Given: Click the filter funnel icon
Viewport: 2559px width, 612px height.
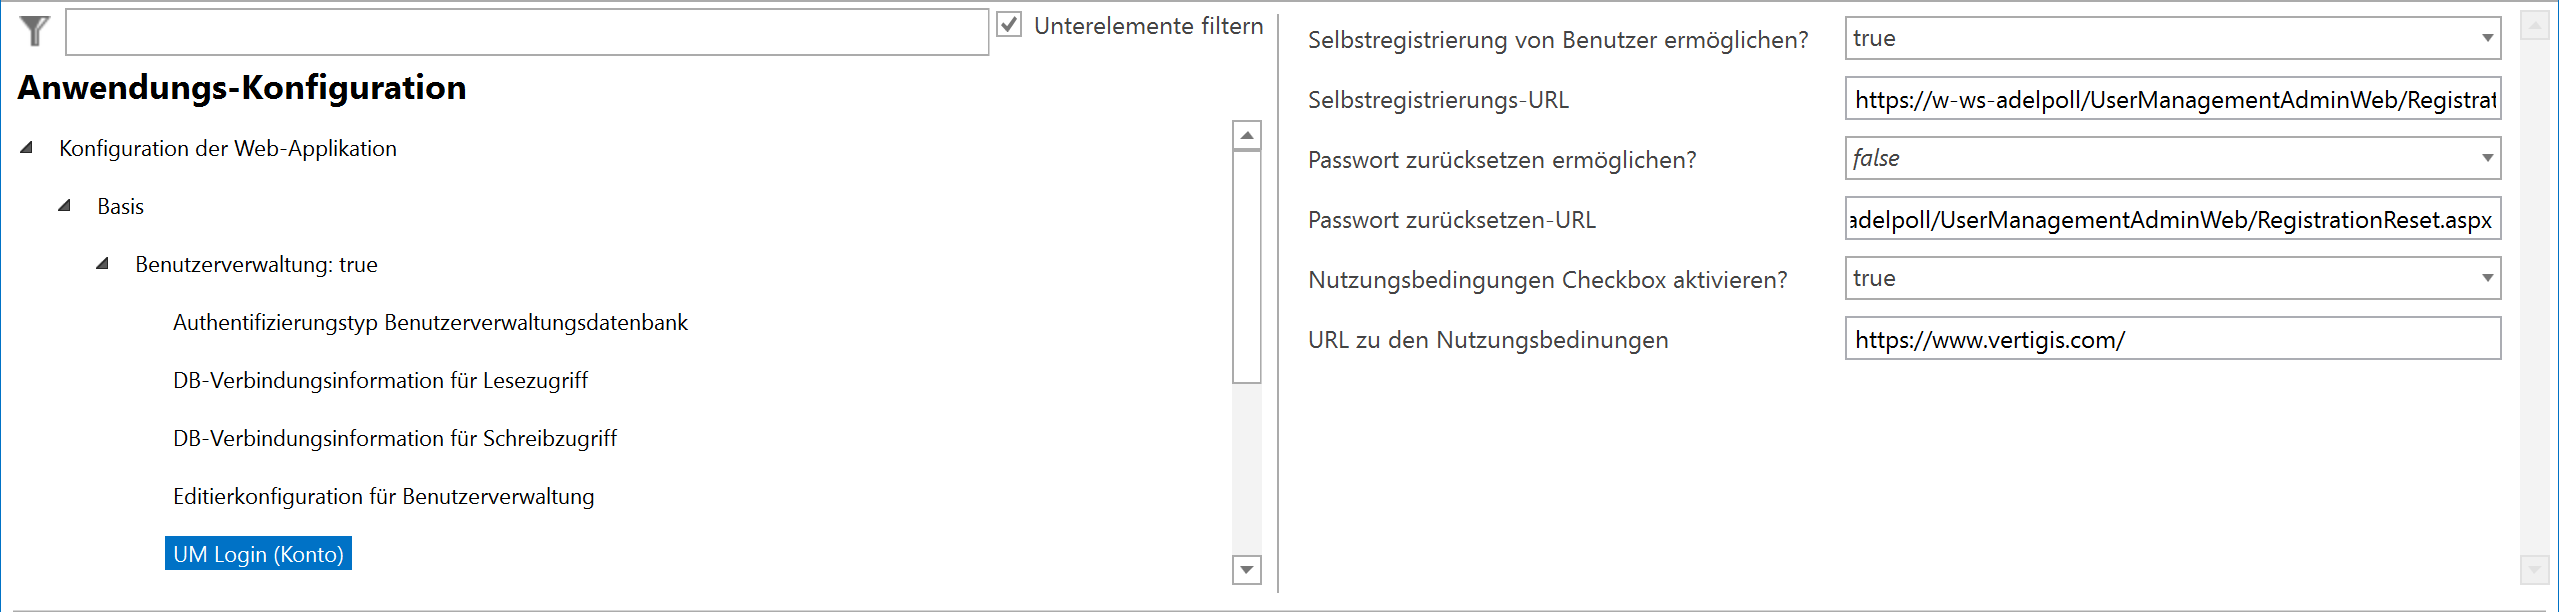Looking at the screenshot, I should coord(33,30).
